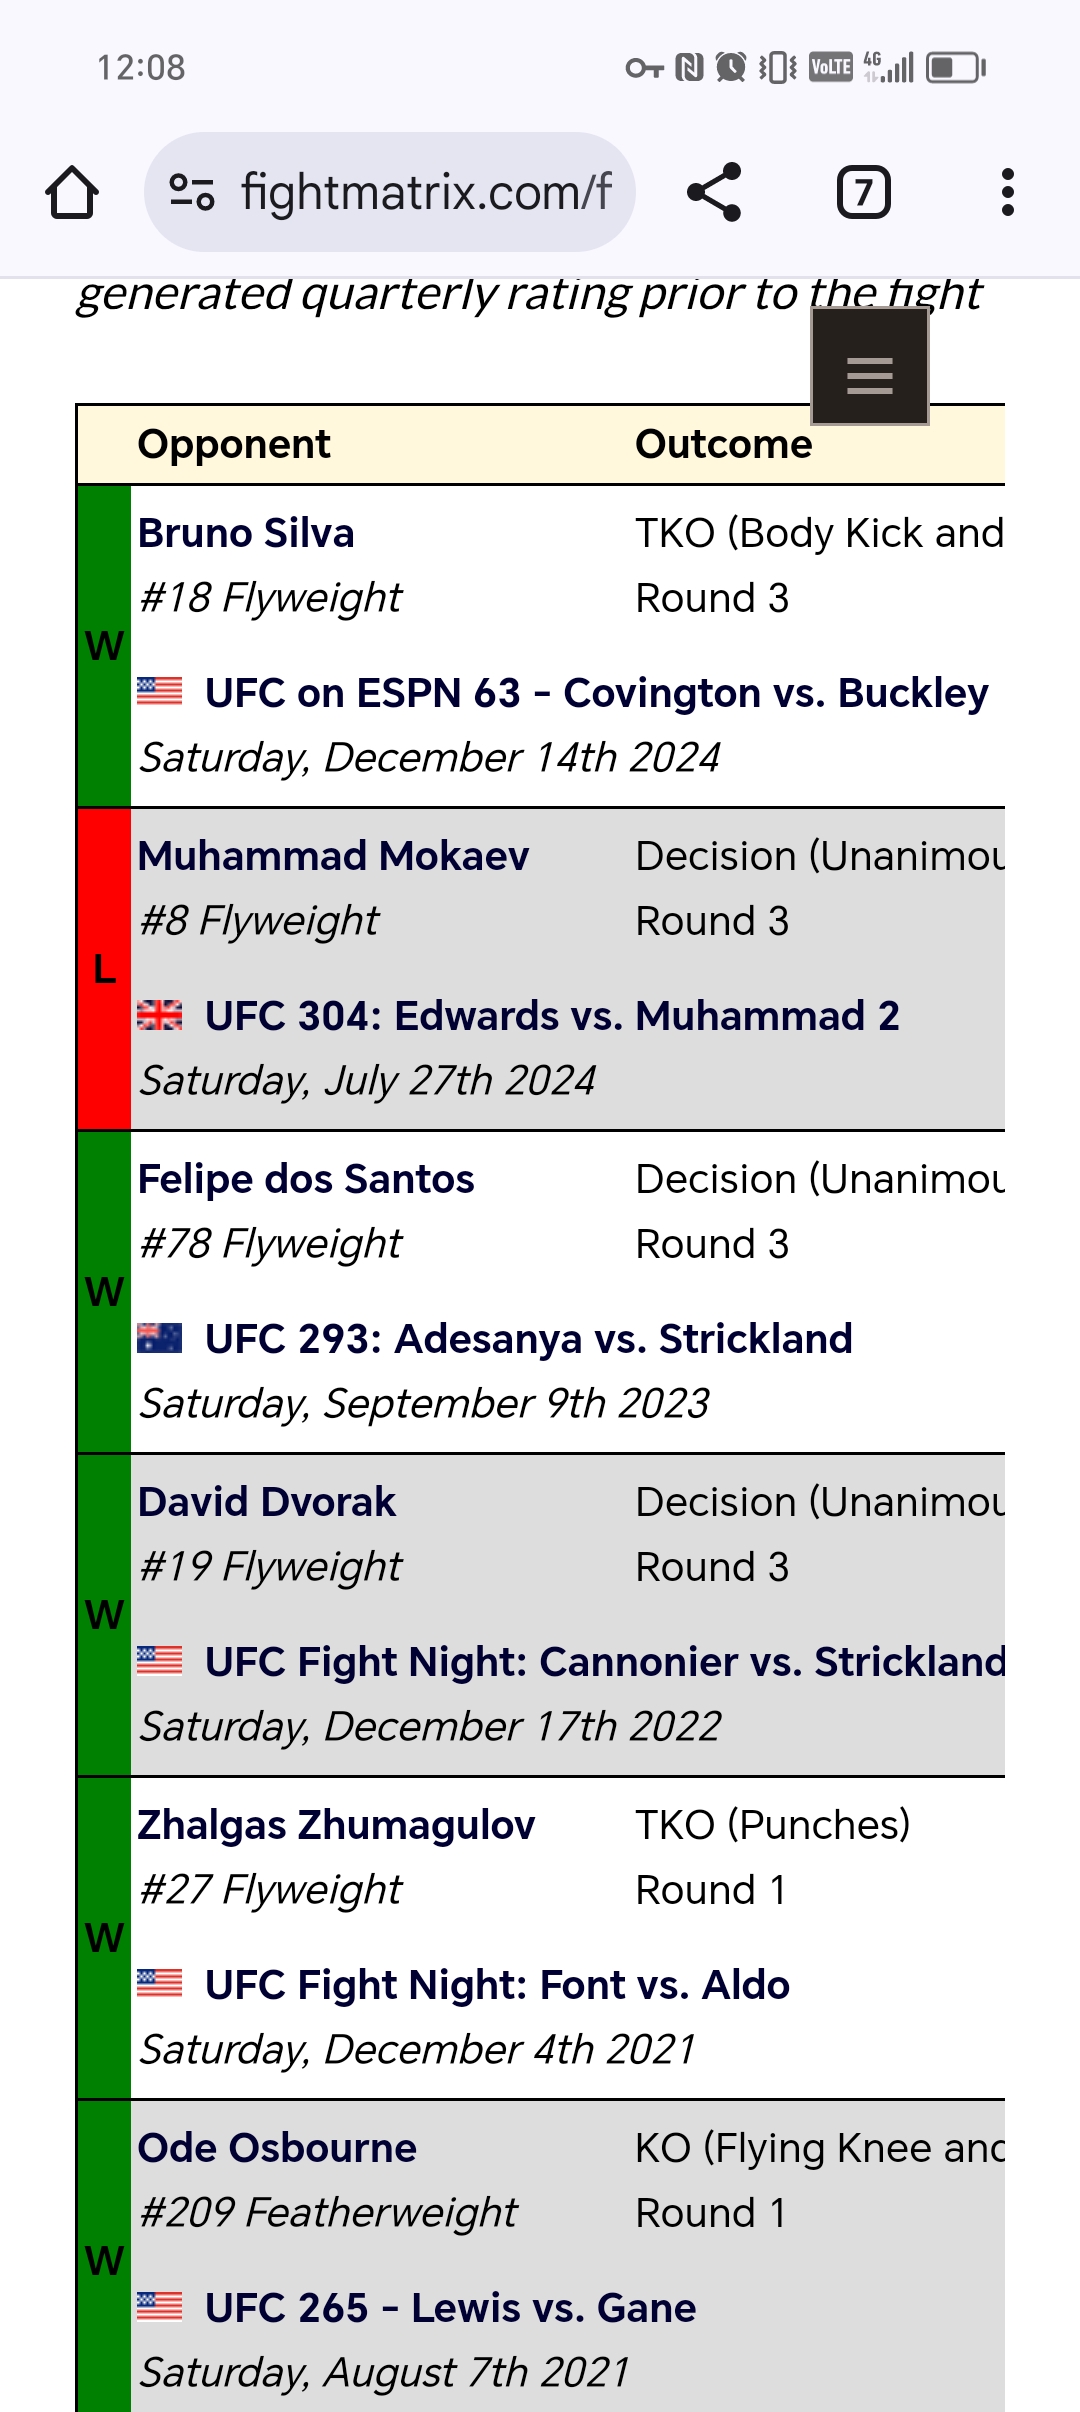Open the browser three-dot menu
The image size is (1080, 2412).
coord(1007,192)
